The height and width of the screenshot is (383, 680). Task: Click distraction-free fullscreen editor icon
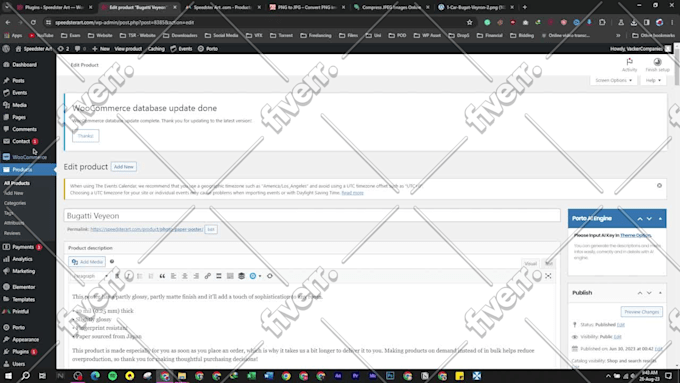548,276
